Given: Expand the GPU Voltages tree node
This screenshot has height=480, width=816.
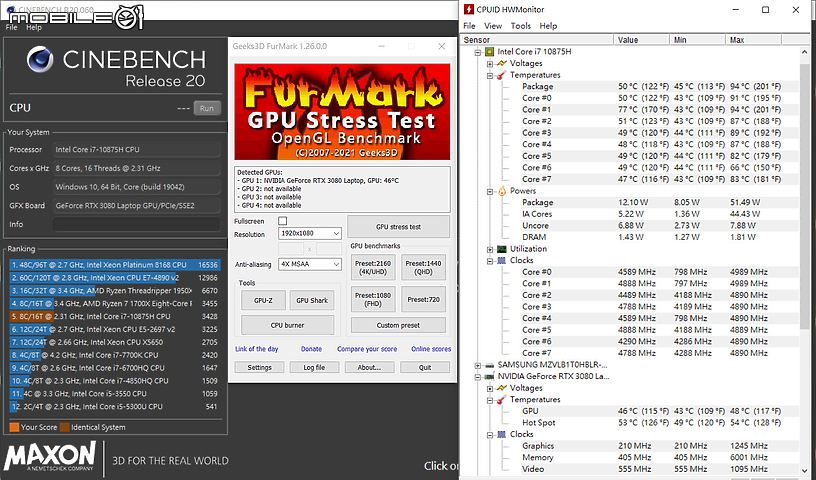Looking at the screenshot, I should coord(490,388).
